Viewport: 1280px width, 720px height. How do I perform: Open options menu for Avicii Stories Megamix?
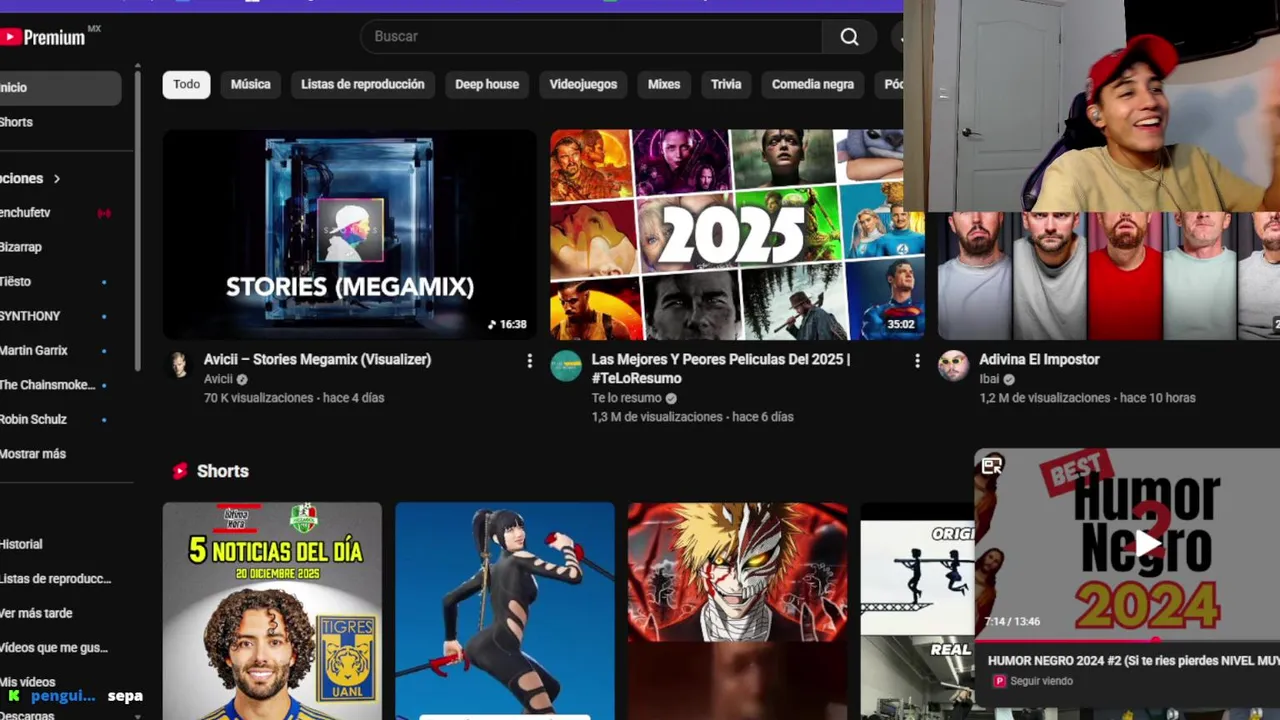pyautogui.click(x=530, y=361)
